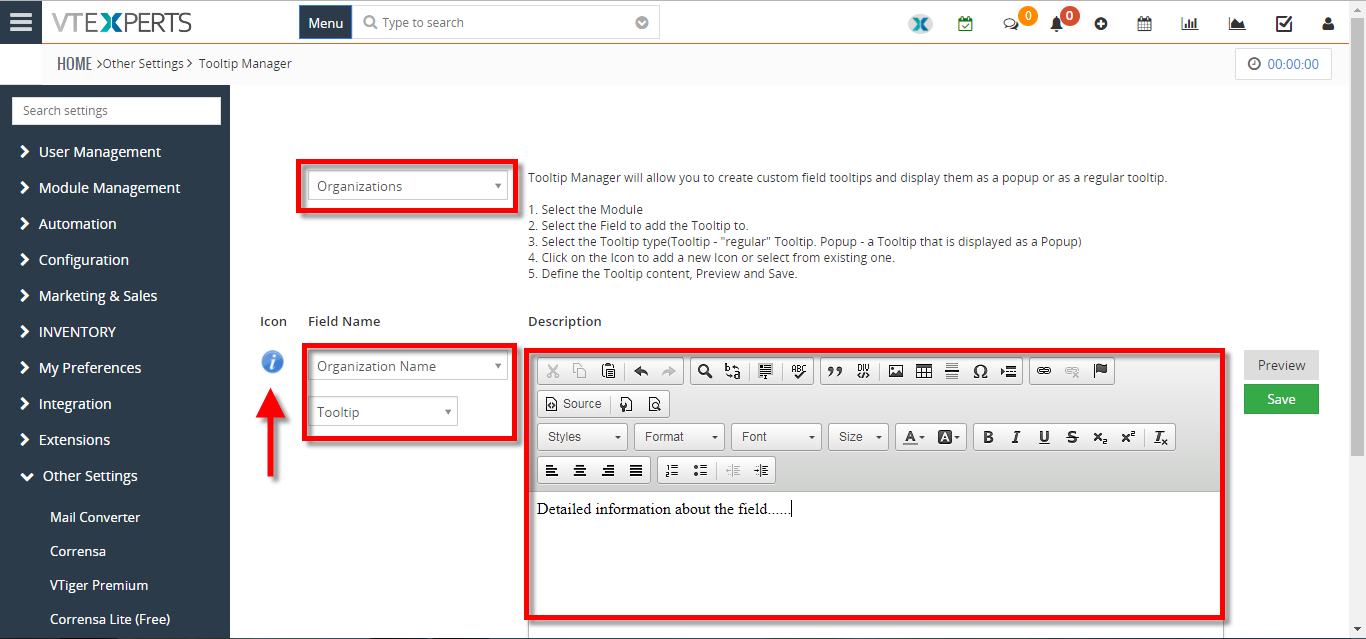The image size is (1366, 639).
Task: Toggle Italic formatting
Action: coord(1016,437)
